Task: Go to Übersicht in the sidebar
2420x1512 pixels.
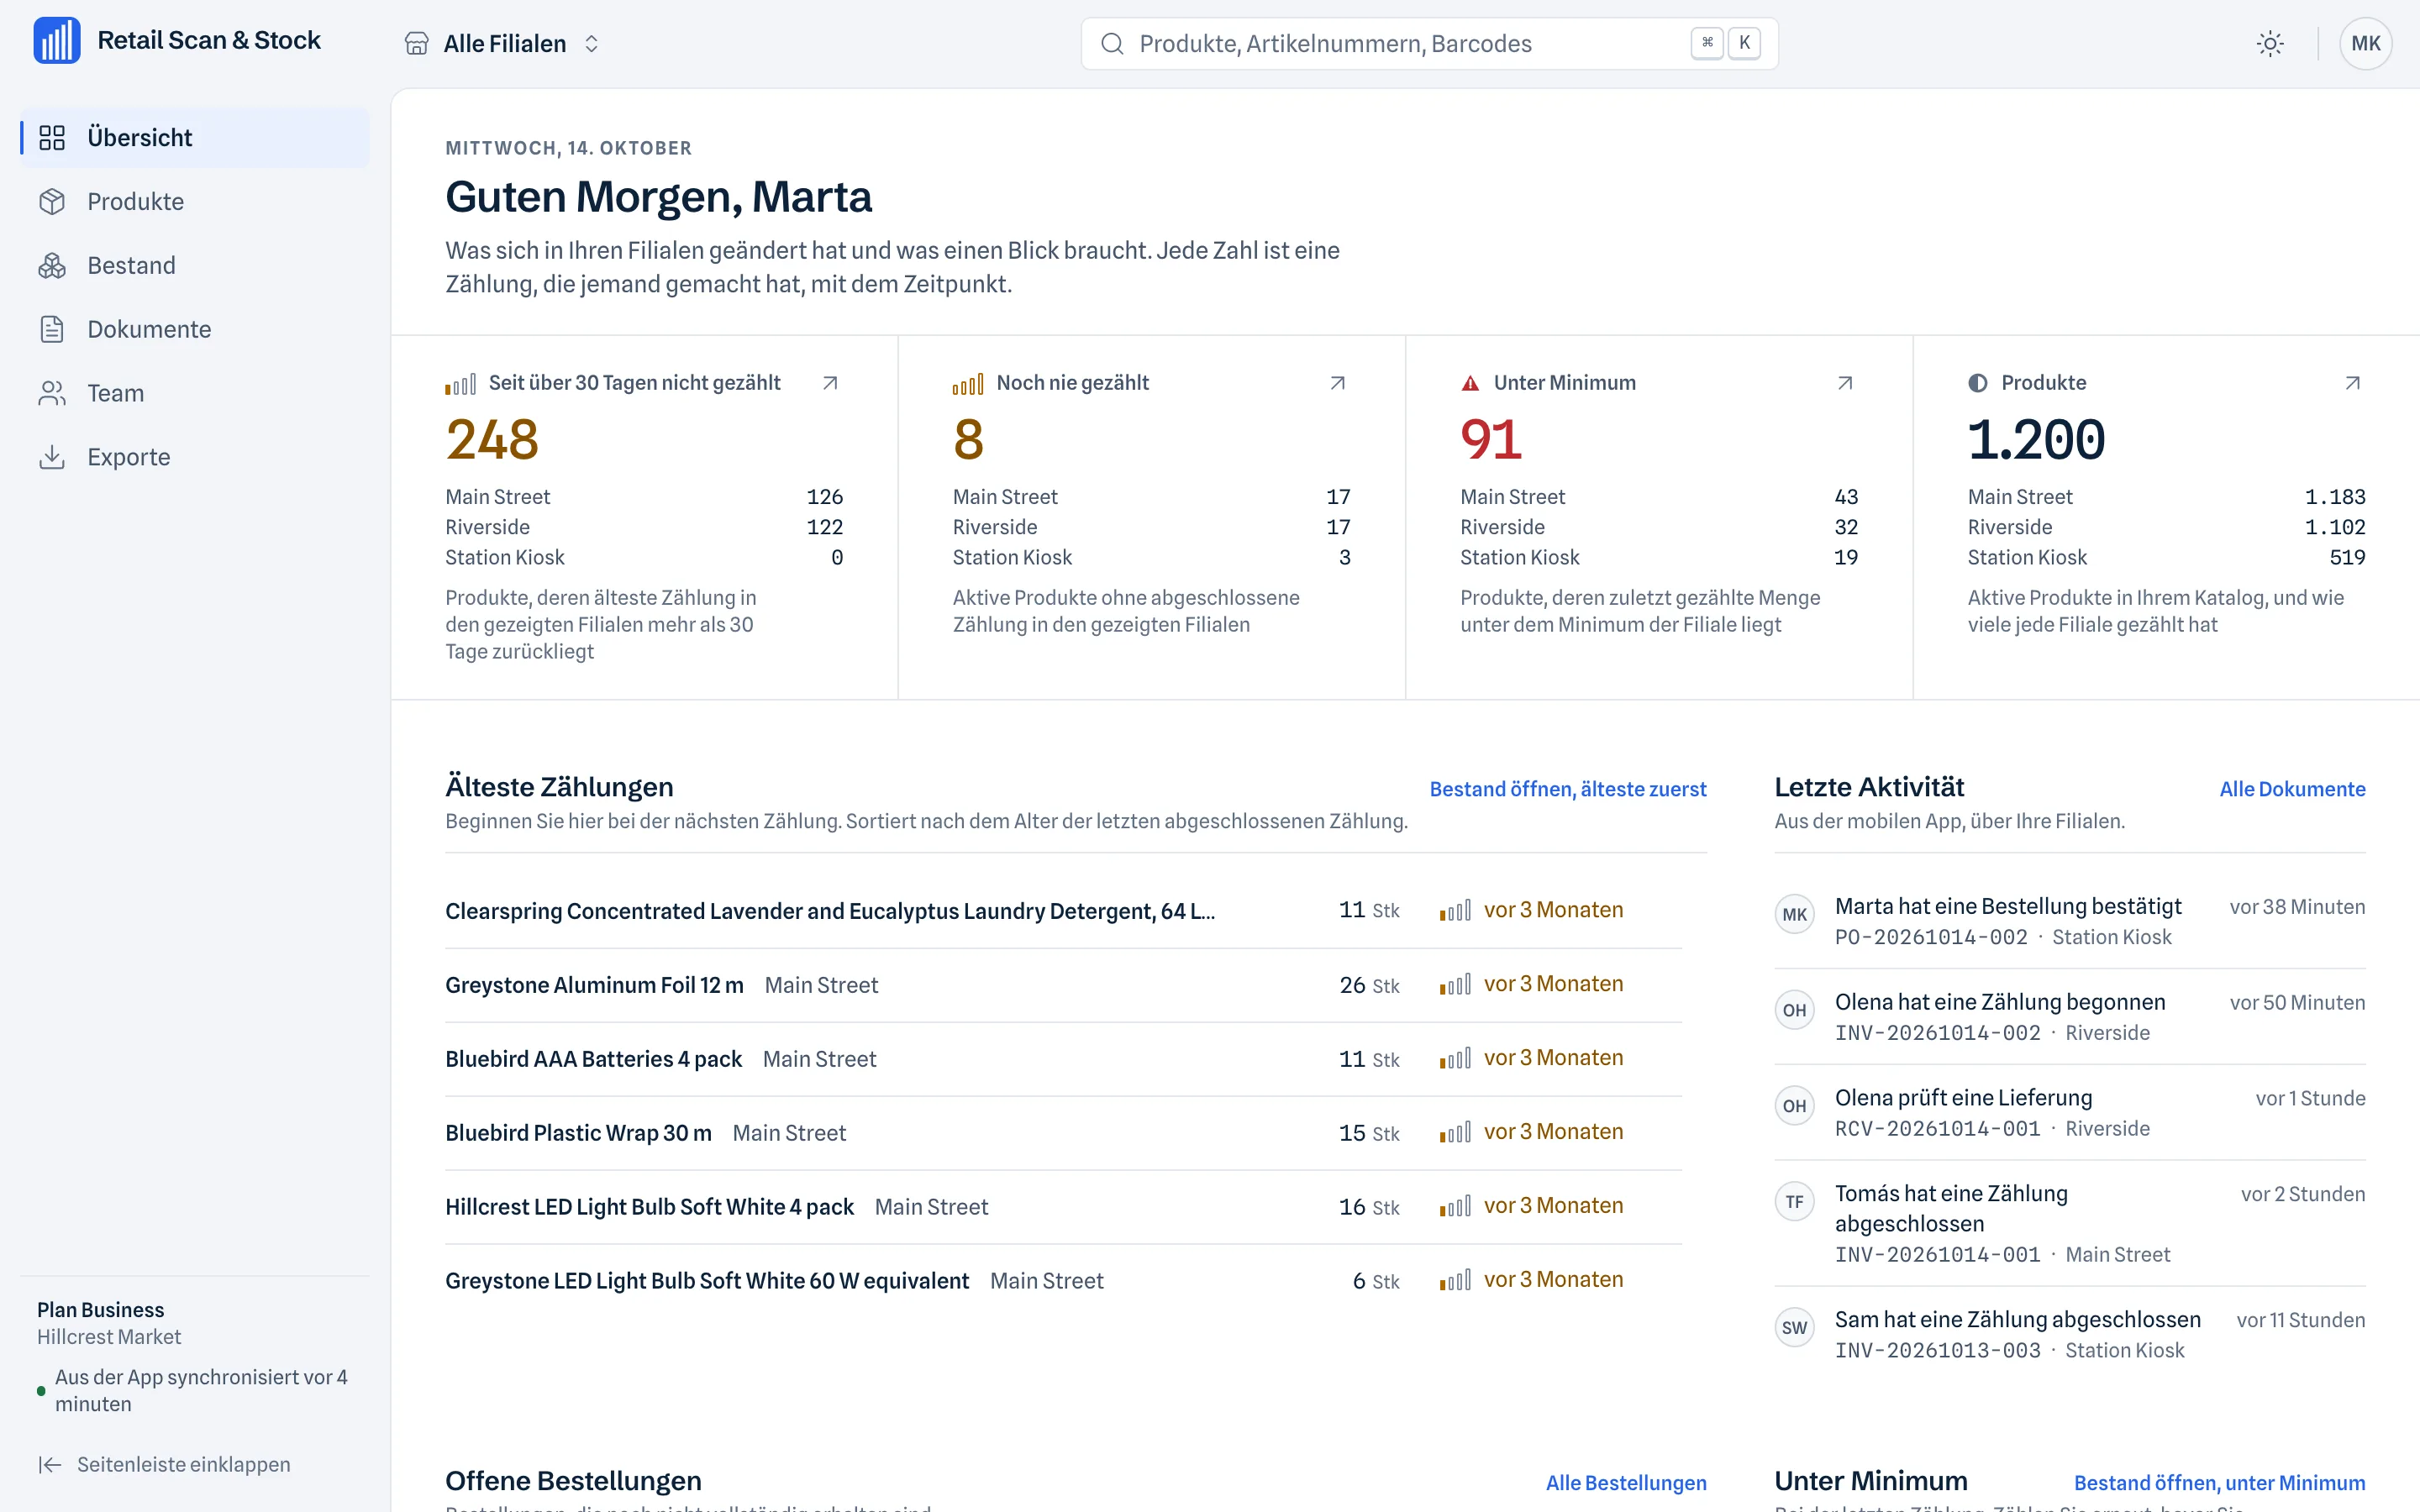Action: coord(194,138)
